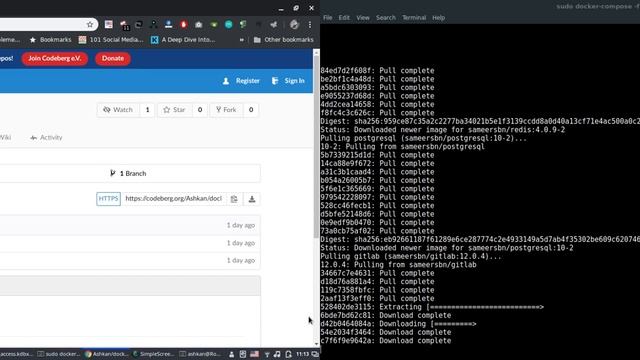
Task: Click the red Donate button
Action: pos(113,58)
